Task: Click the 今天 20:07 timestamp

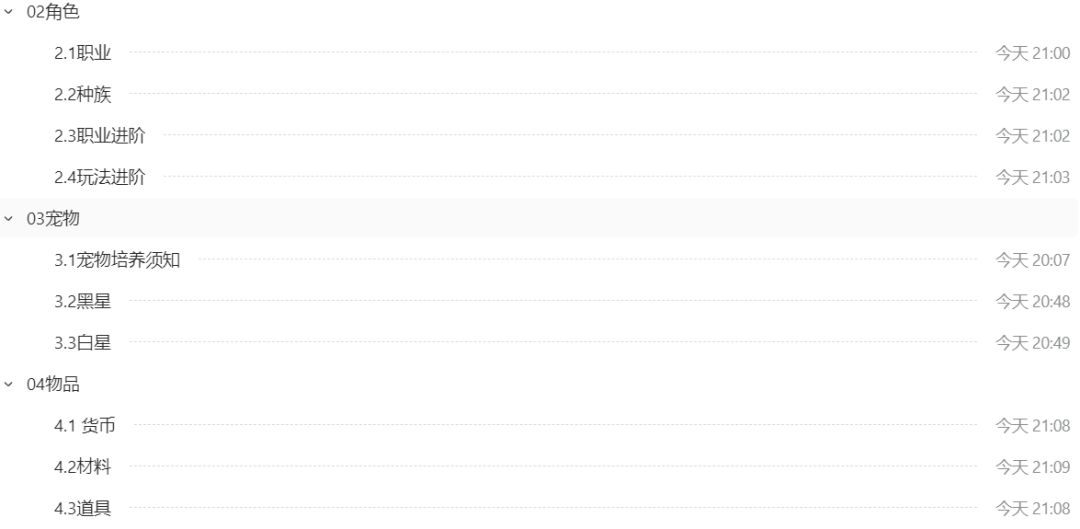Action: tap(1032, 261)
